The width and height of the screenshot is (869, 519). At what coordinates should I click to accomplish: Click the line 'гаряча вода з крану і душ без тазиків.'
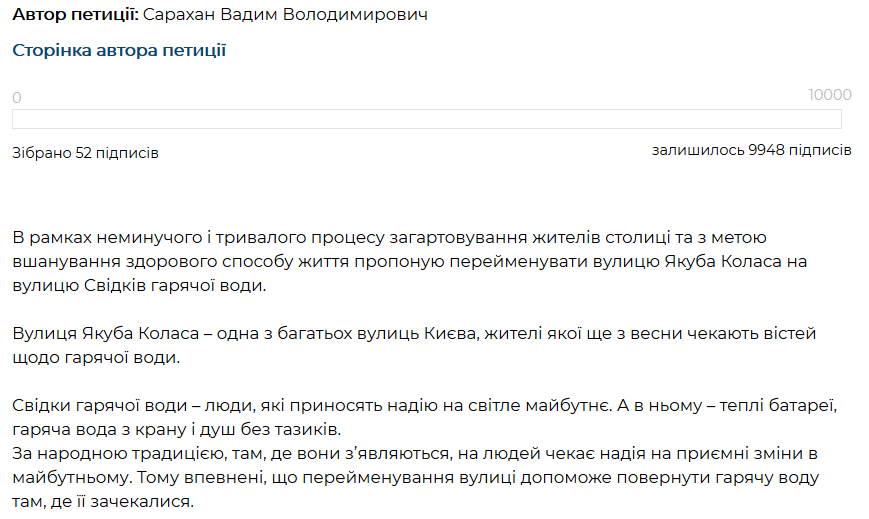pyautogui.click(x=177, y=430)
